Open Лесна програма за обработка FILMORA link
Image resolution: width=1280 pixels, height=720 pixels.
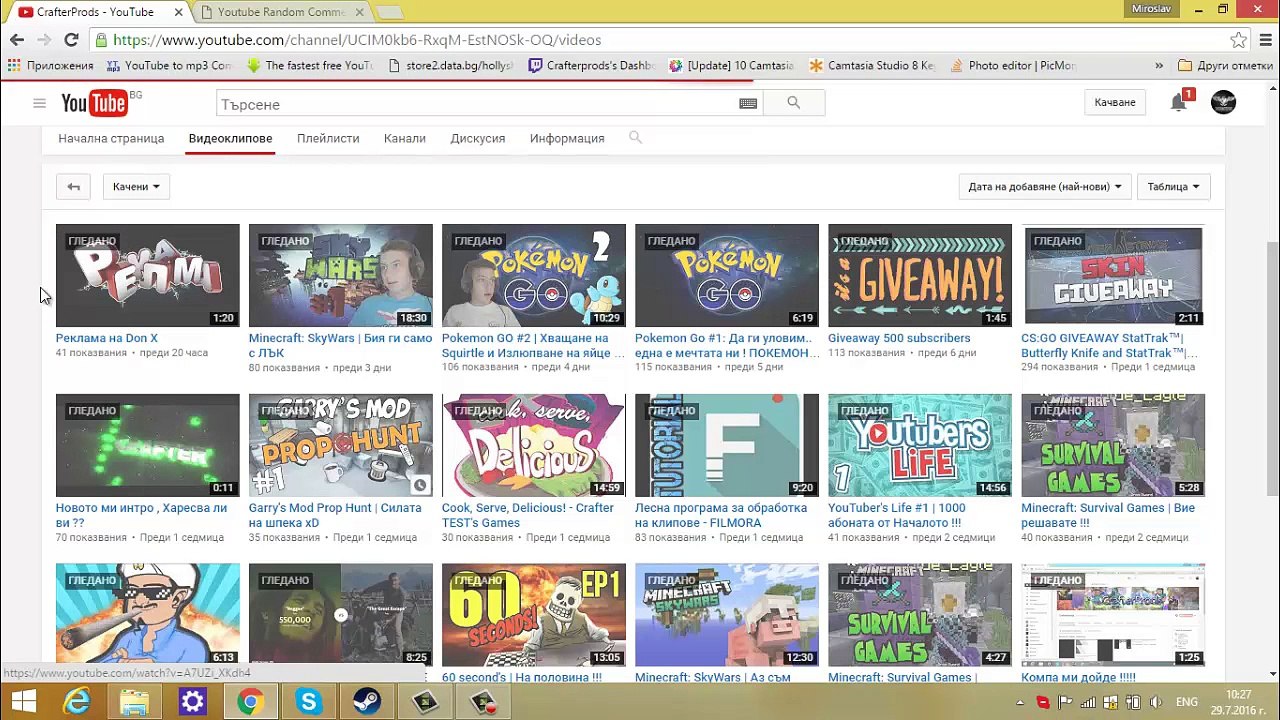coord(721,515)
